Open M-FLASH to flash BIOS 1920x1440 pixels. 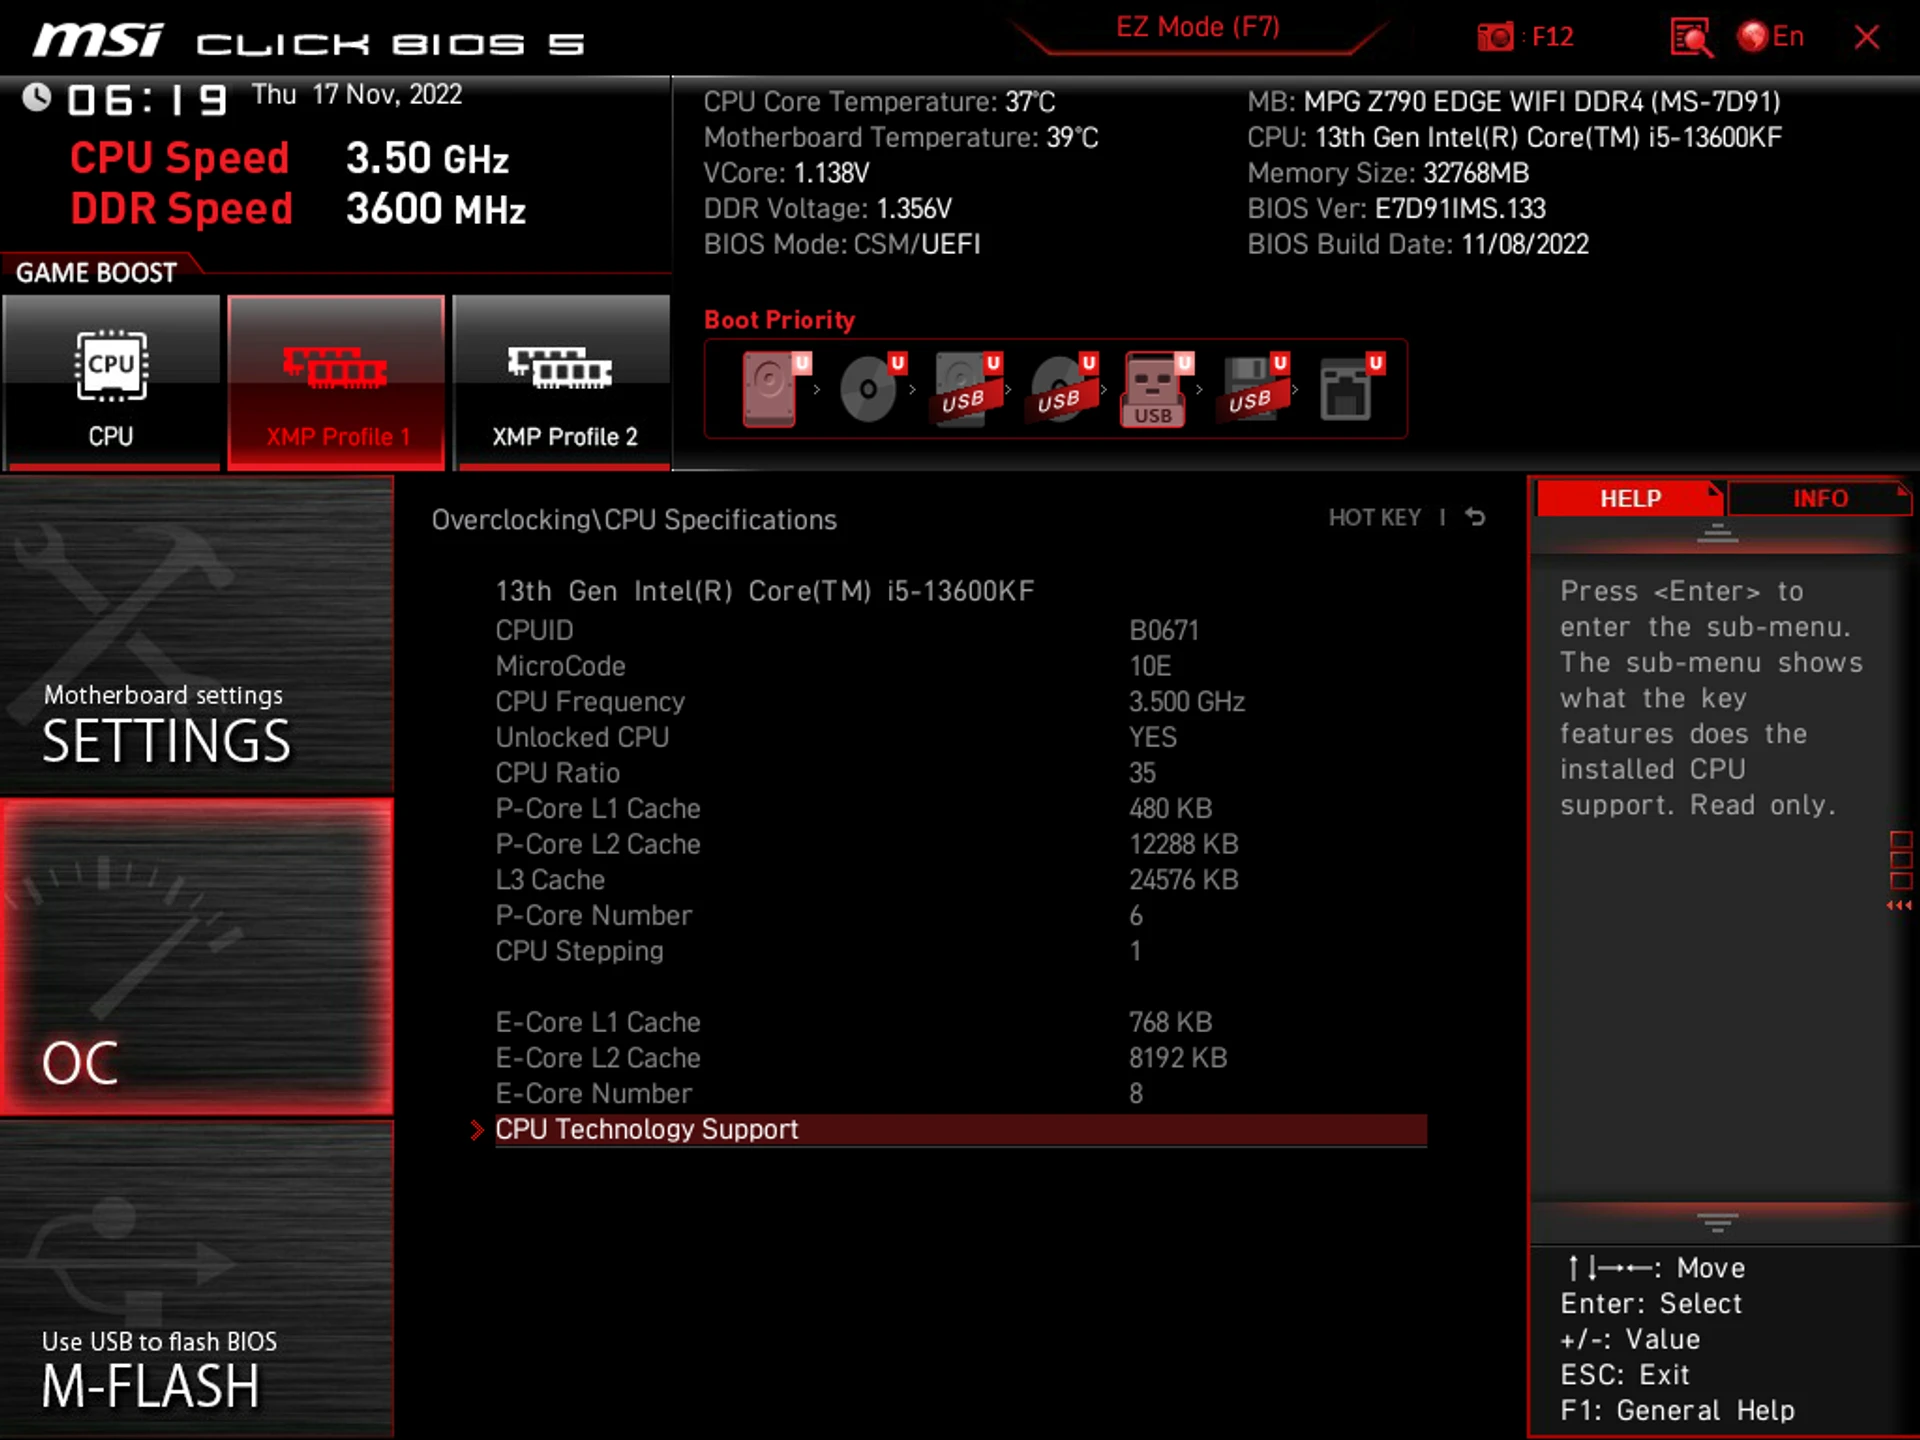click(x=197, y=1280)
